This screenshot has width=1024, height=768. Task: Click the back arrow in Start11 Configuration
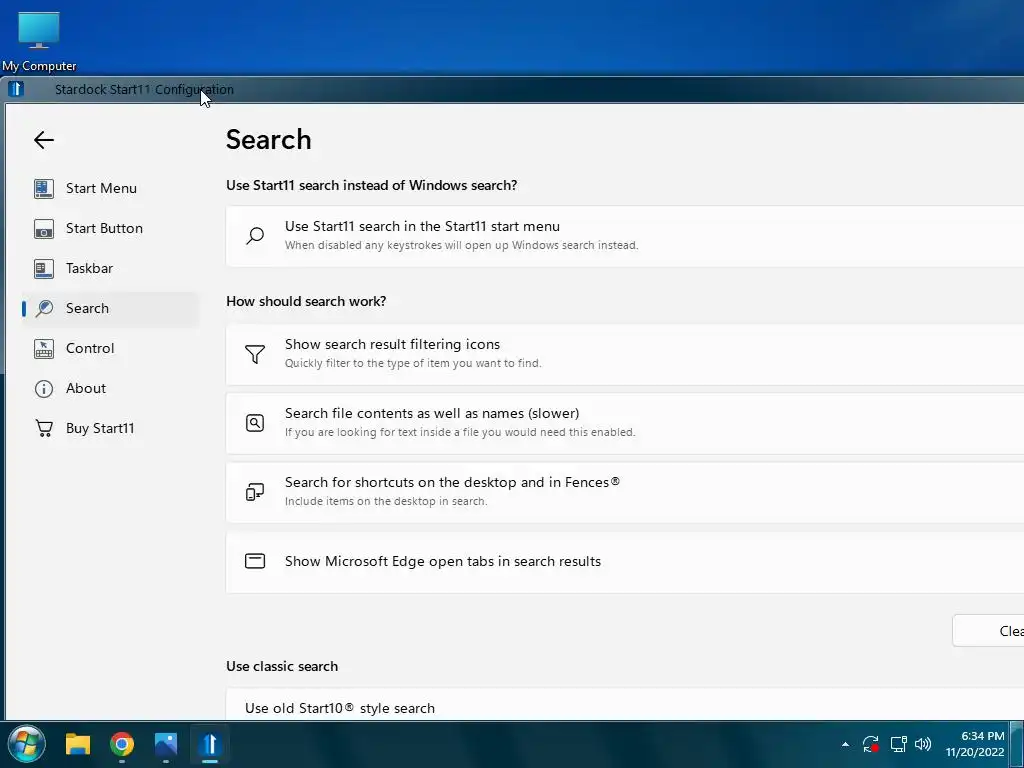pos(44,140)
